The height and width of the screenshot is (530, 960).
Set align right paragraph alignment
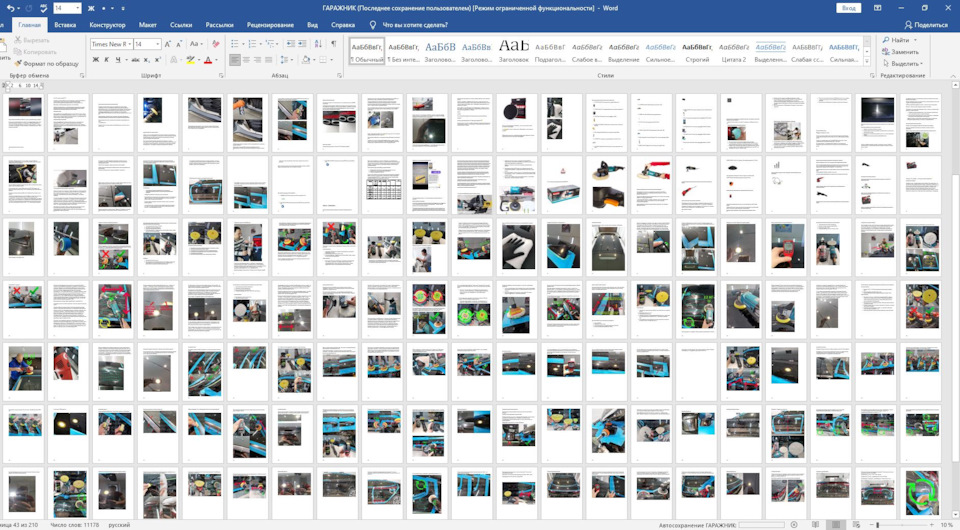pyautogui.click(x=257, y=60)
